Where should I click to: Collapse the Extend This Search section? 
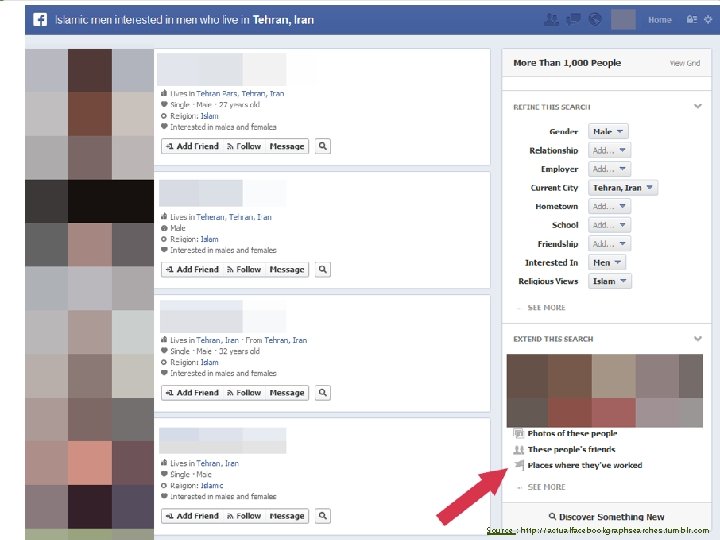click(x=698, y=339)
